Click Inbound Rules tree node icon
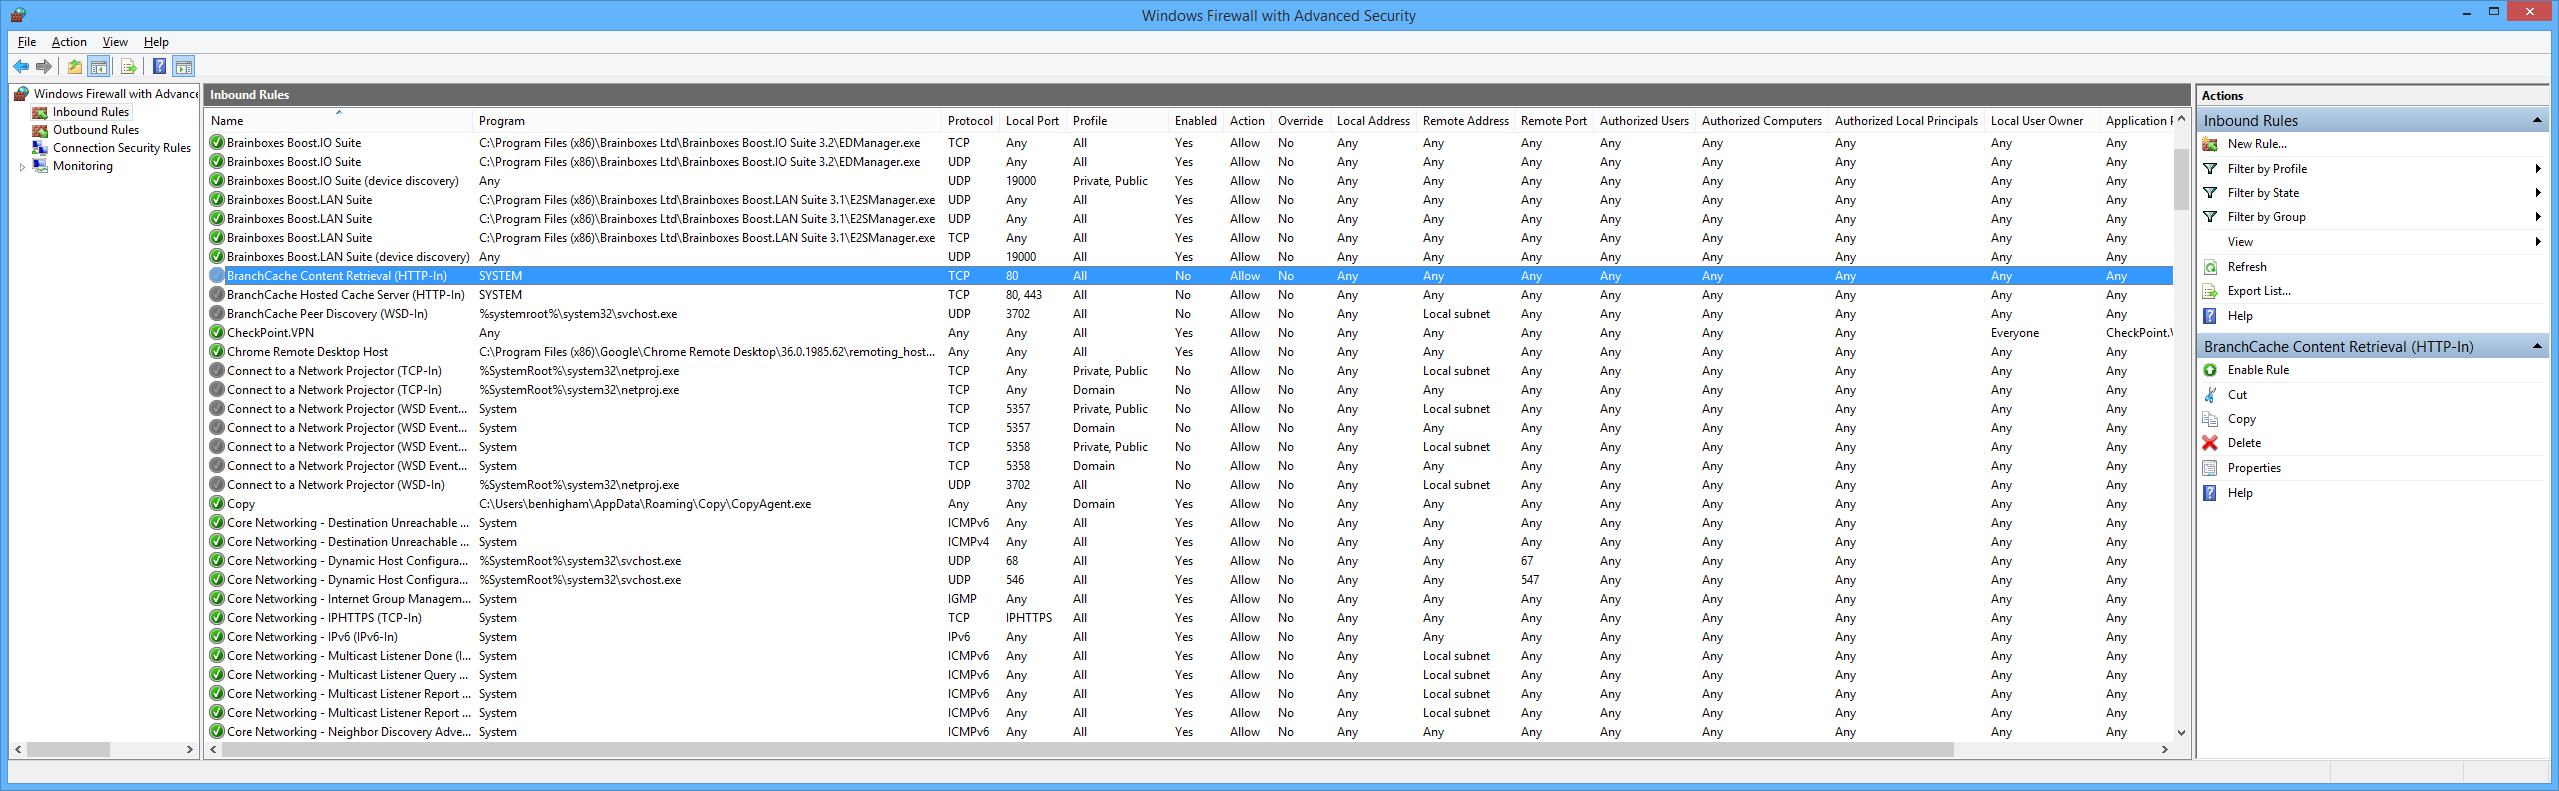Image resolution: width=2559 pixels, height=791 pixels. click(x=40, y=112)
